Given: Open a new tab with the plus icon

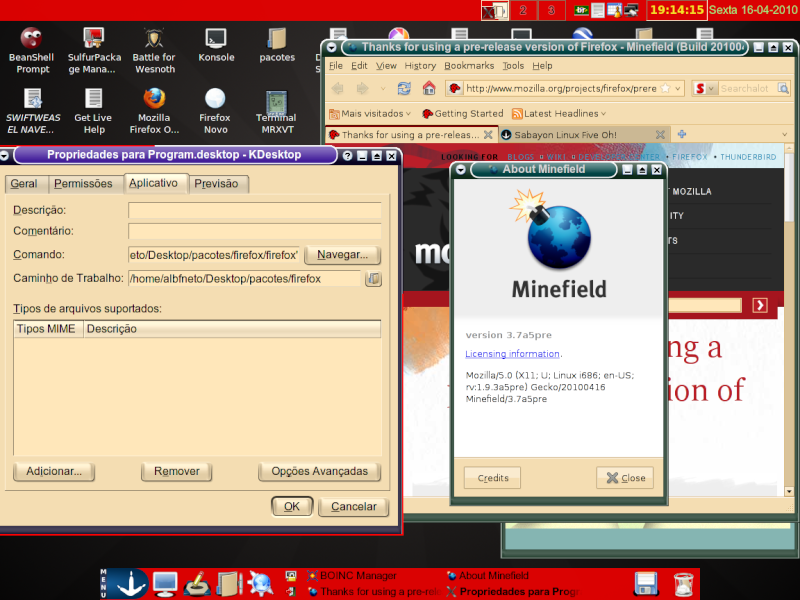Looking at the screenshot, I should click(682, 134).
